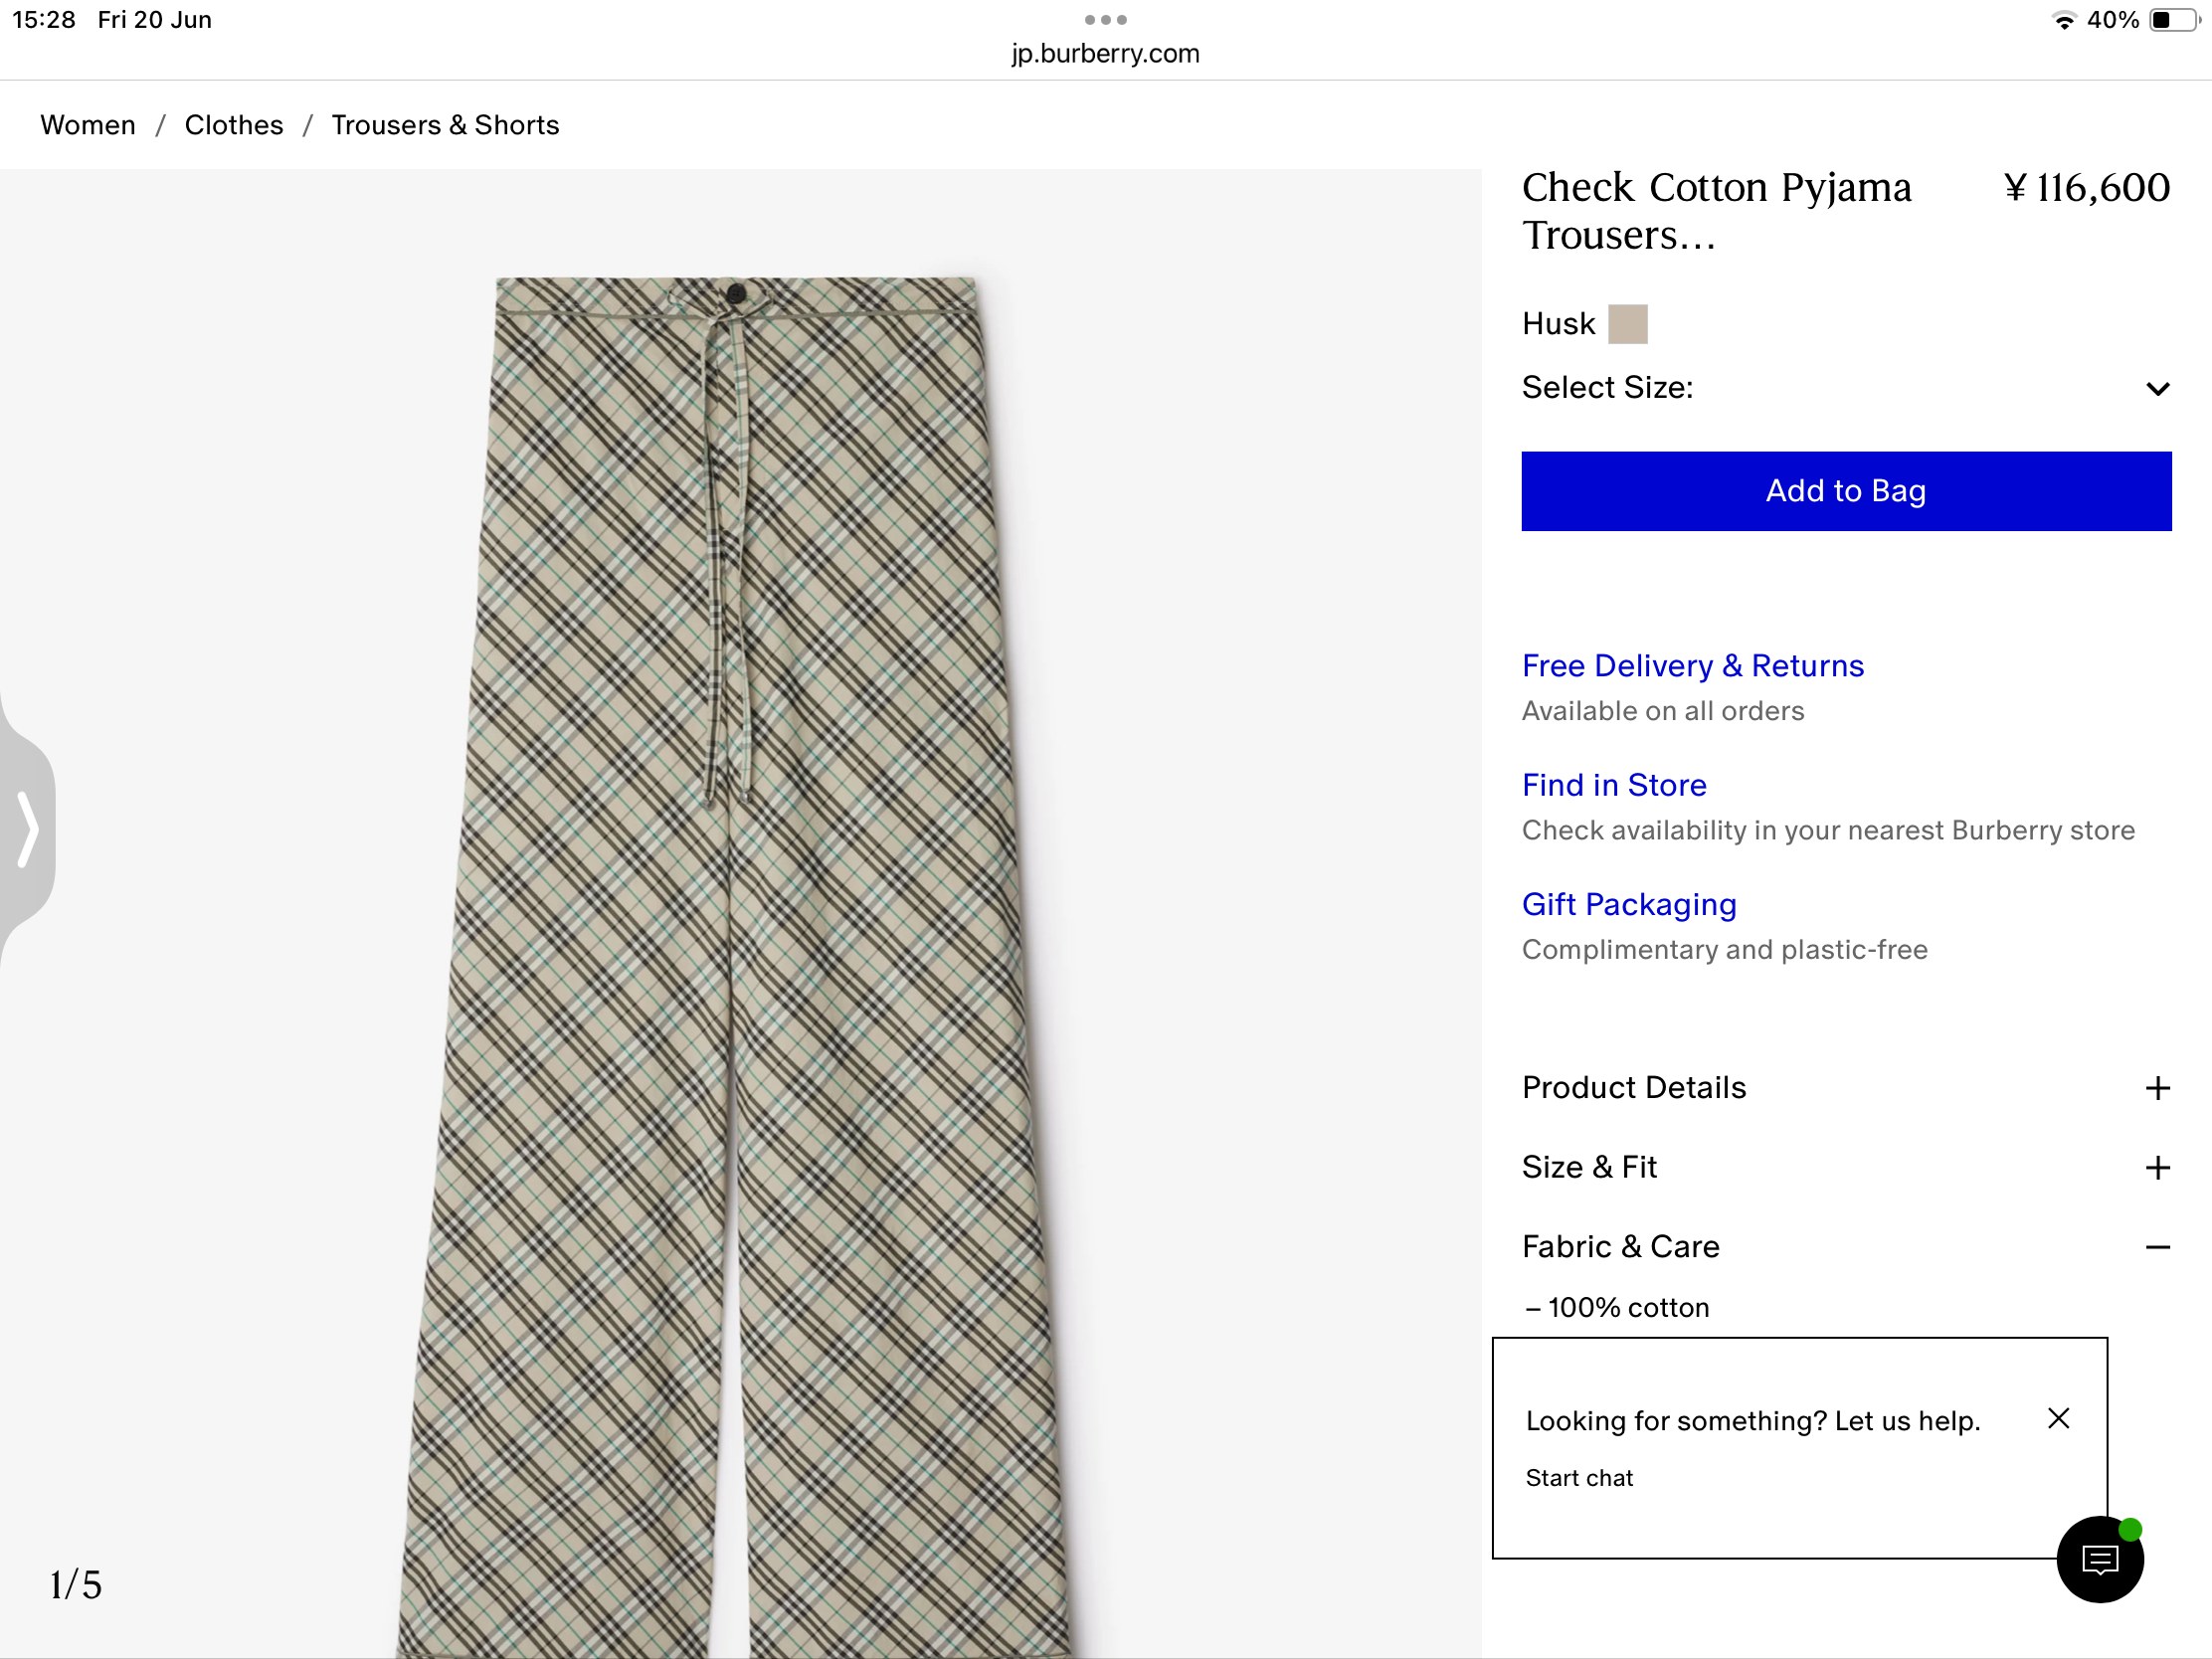Screen dimensions: 2212x1659
Task: Collapse Fabric & Care section
Action: [2157, 1247]
